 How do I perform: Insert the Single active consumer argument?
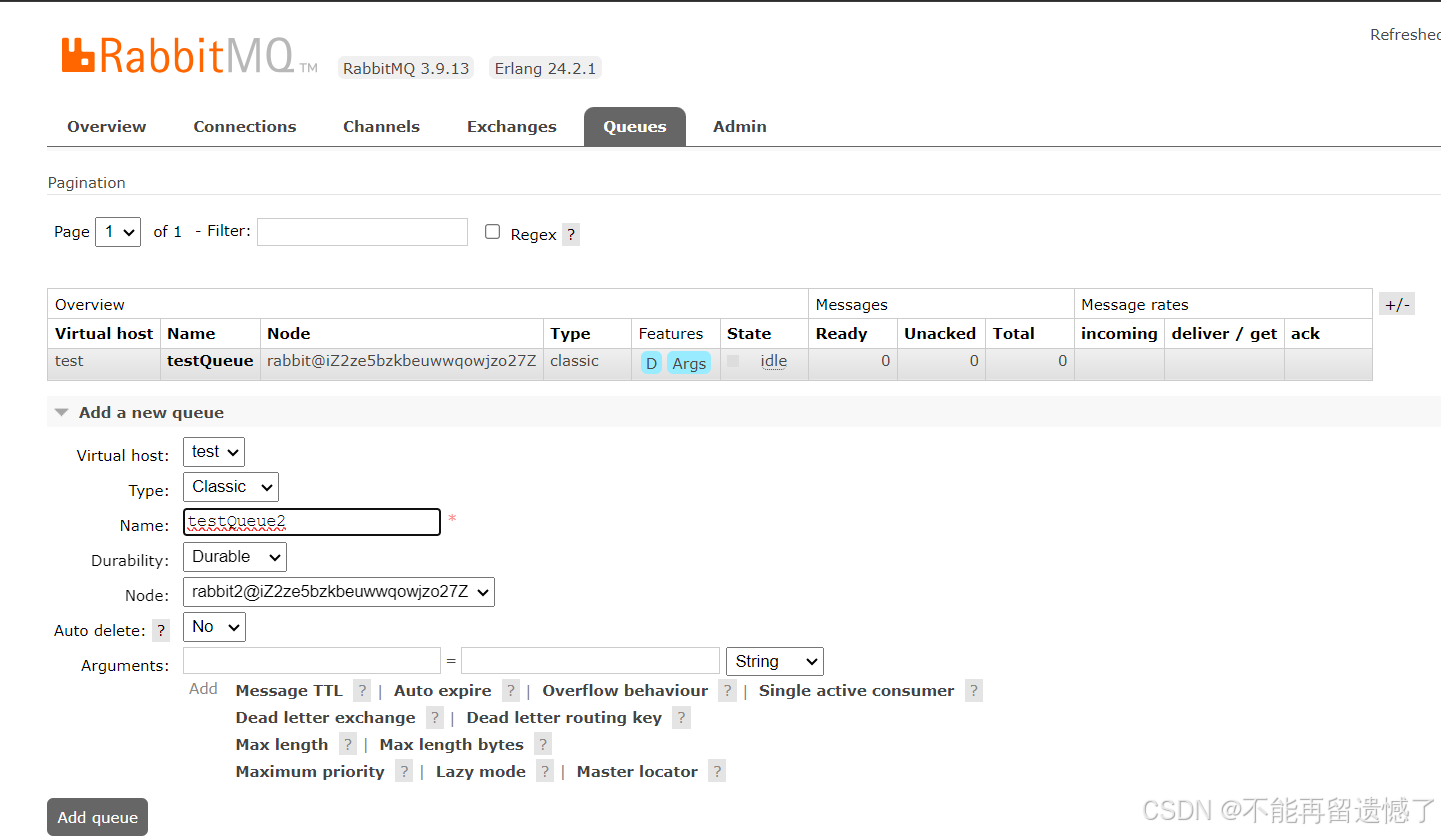point(857,690)
